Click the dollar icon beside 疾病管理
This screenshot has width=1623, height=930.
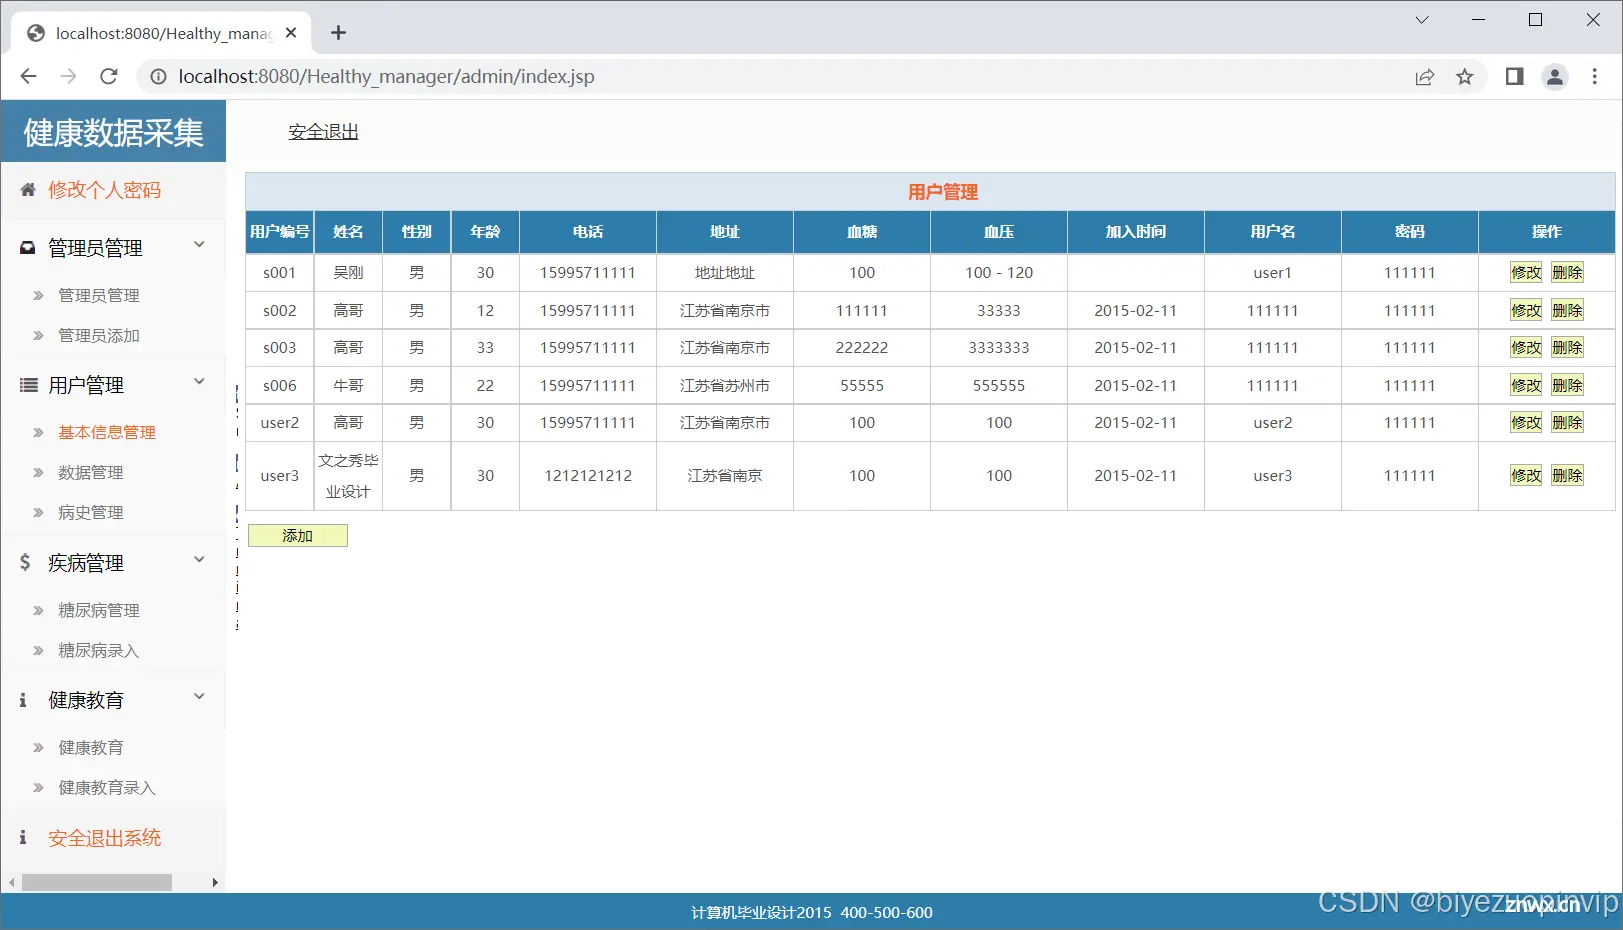click(25, 562)
